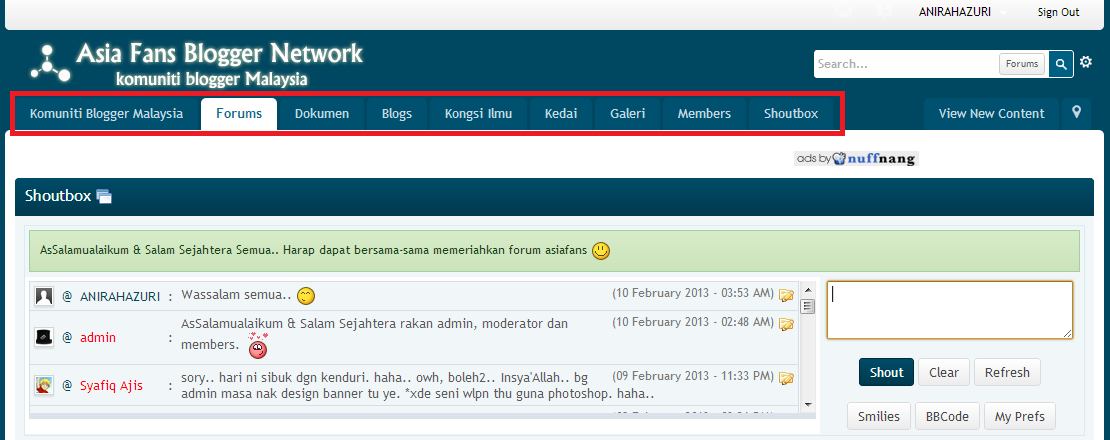Click the Asia Fans Blogger Network title

click(219, 53)
